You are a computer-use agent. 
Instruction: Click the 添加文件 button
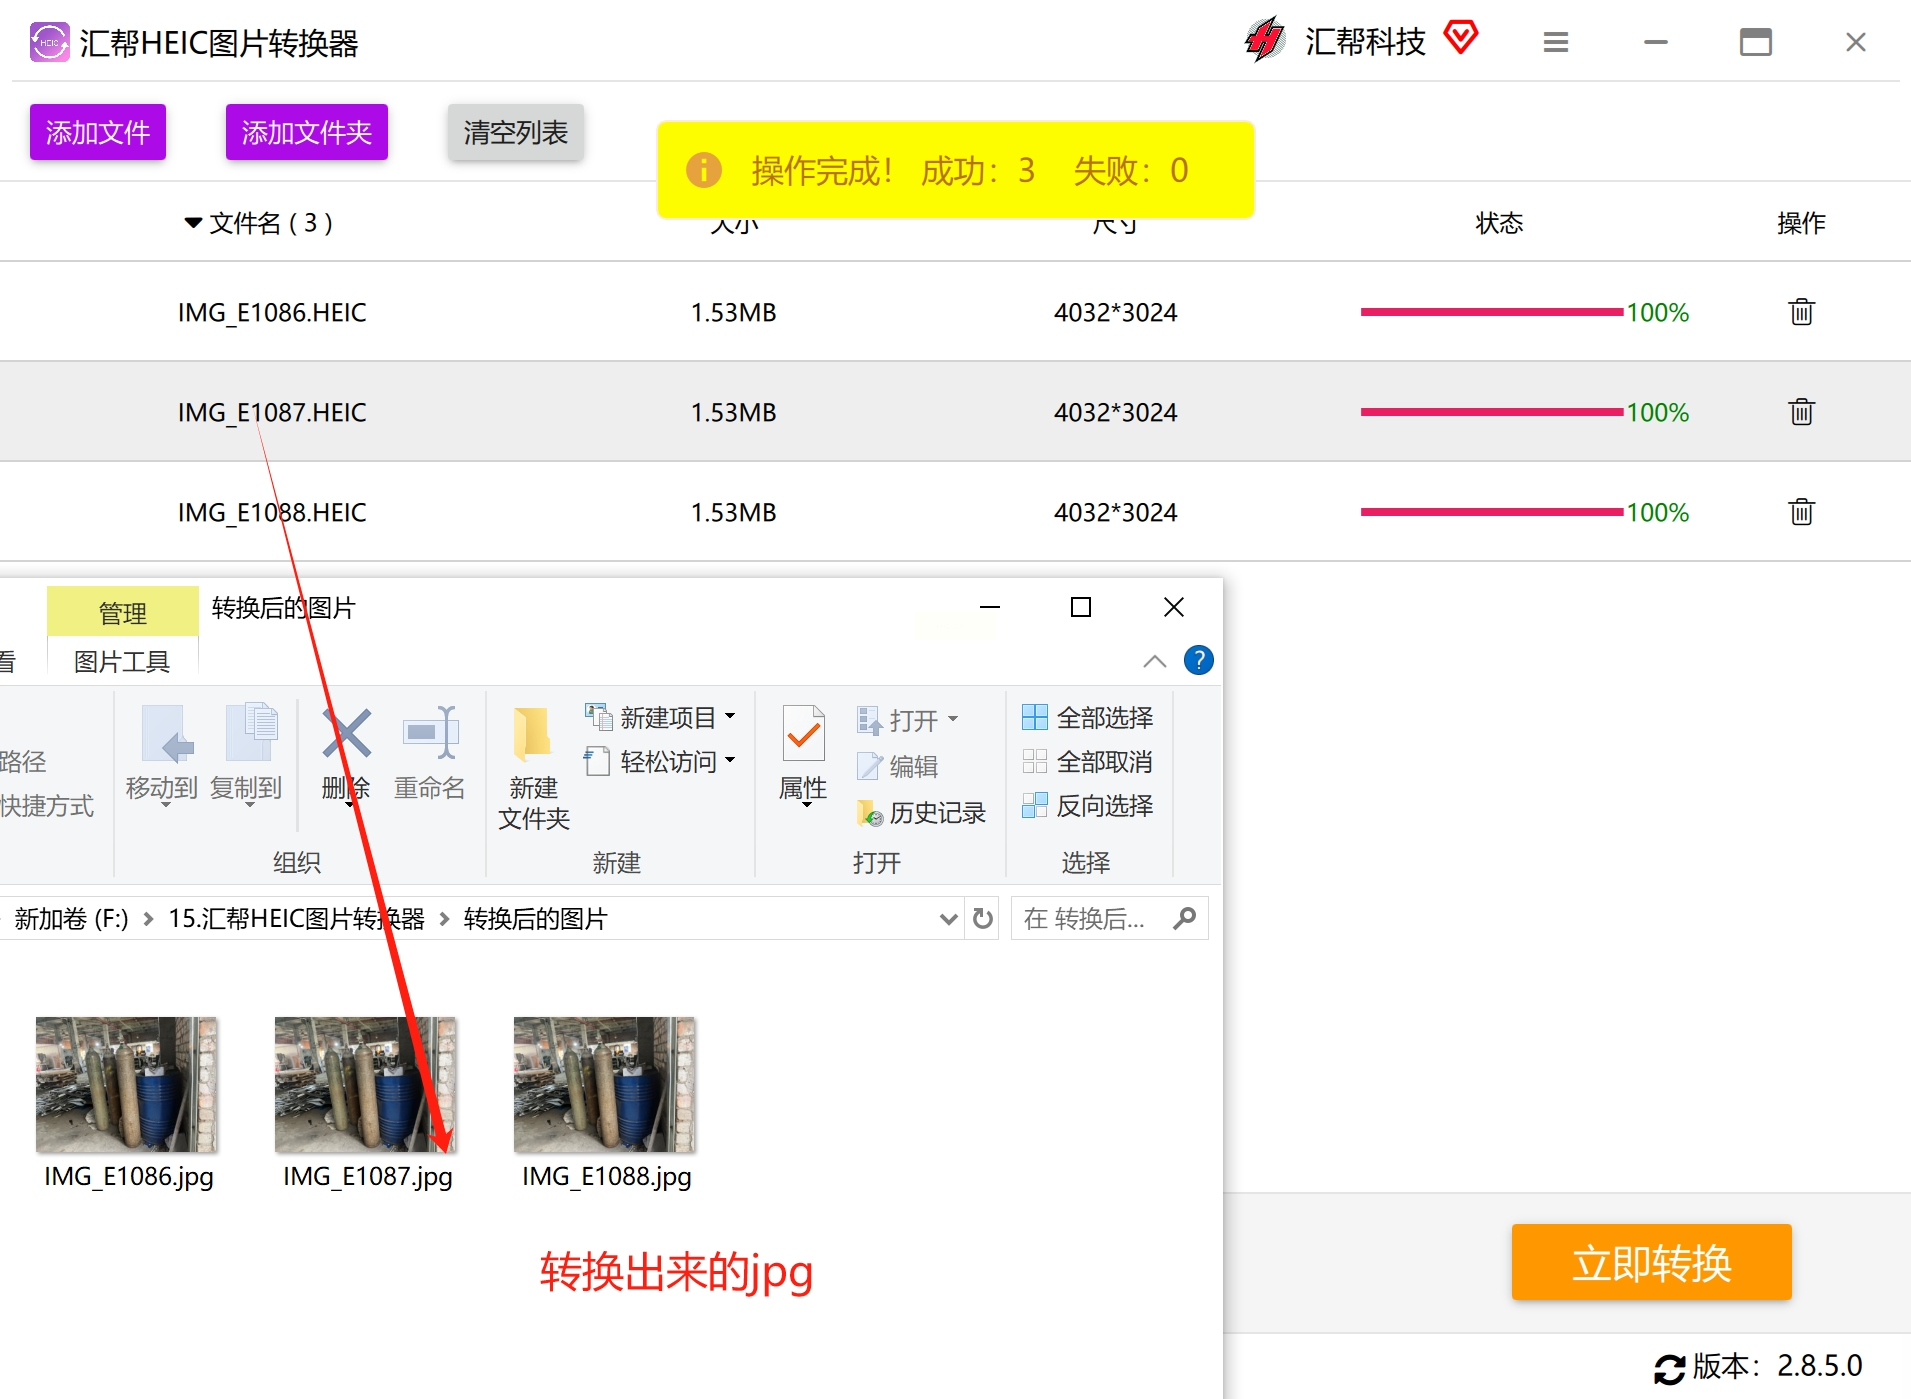pos(98,132)
